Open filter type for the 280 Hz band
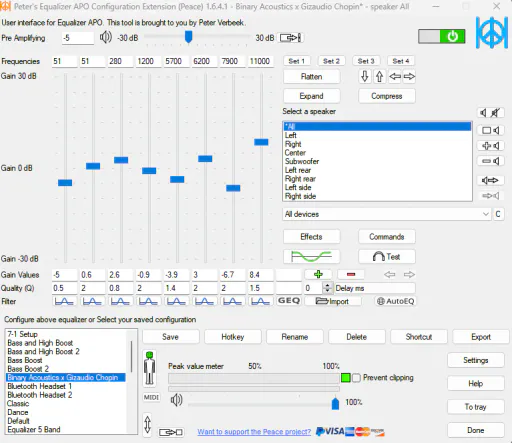The image size is (512, 443). tap(120, 301)
